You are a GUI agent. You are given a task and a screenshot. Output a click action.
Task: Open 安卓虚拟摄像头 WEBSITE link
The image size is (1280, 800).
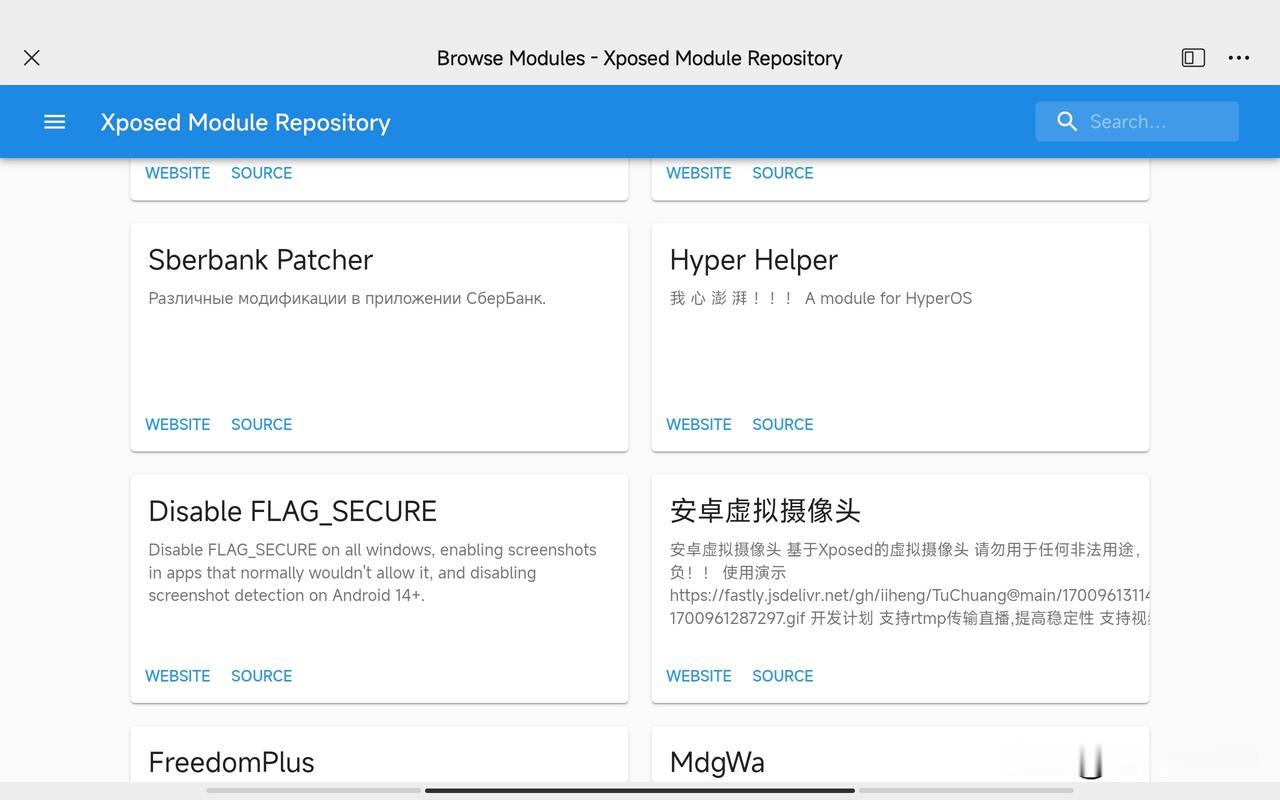tap(699, 676)
